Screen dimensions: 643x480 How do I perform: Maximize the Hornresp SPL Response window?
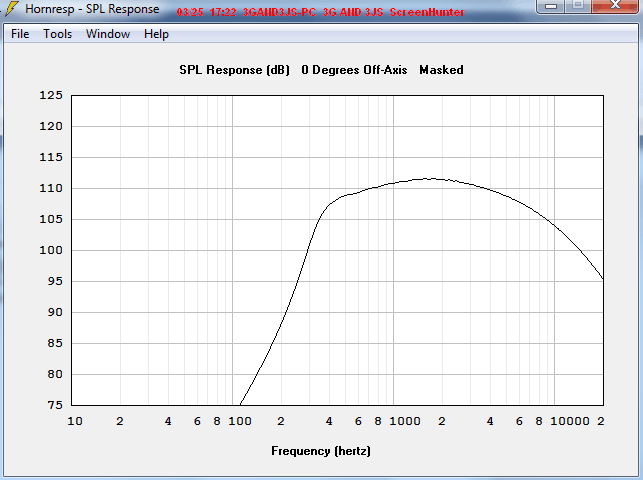(x=578, y=6)
